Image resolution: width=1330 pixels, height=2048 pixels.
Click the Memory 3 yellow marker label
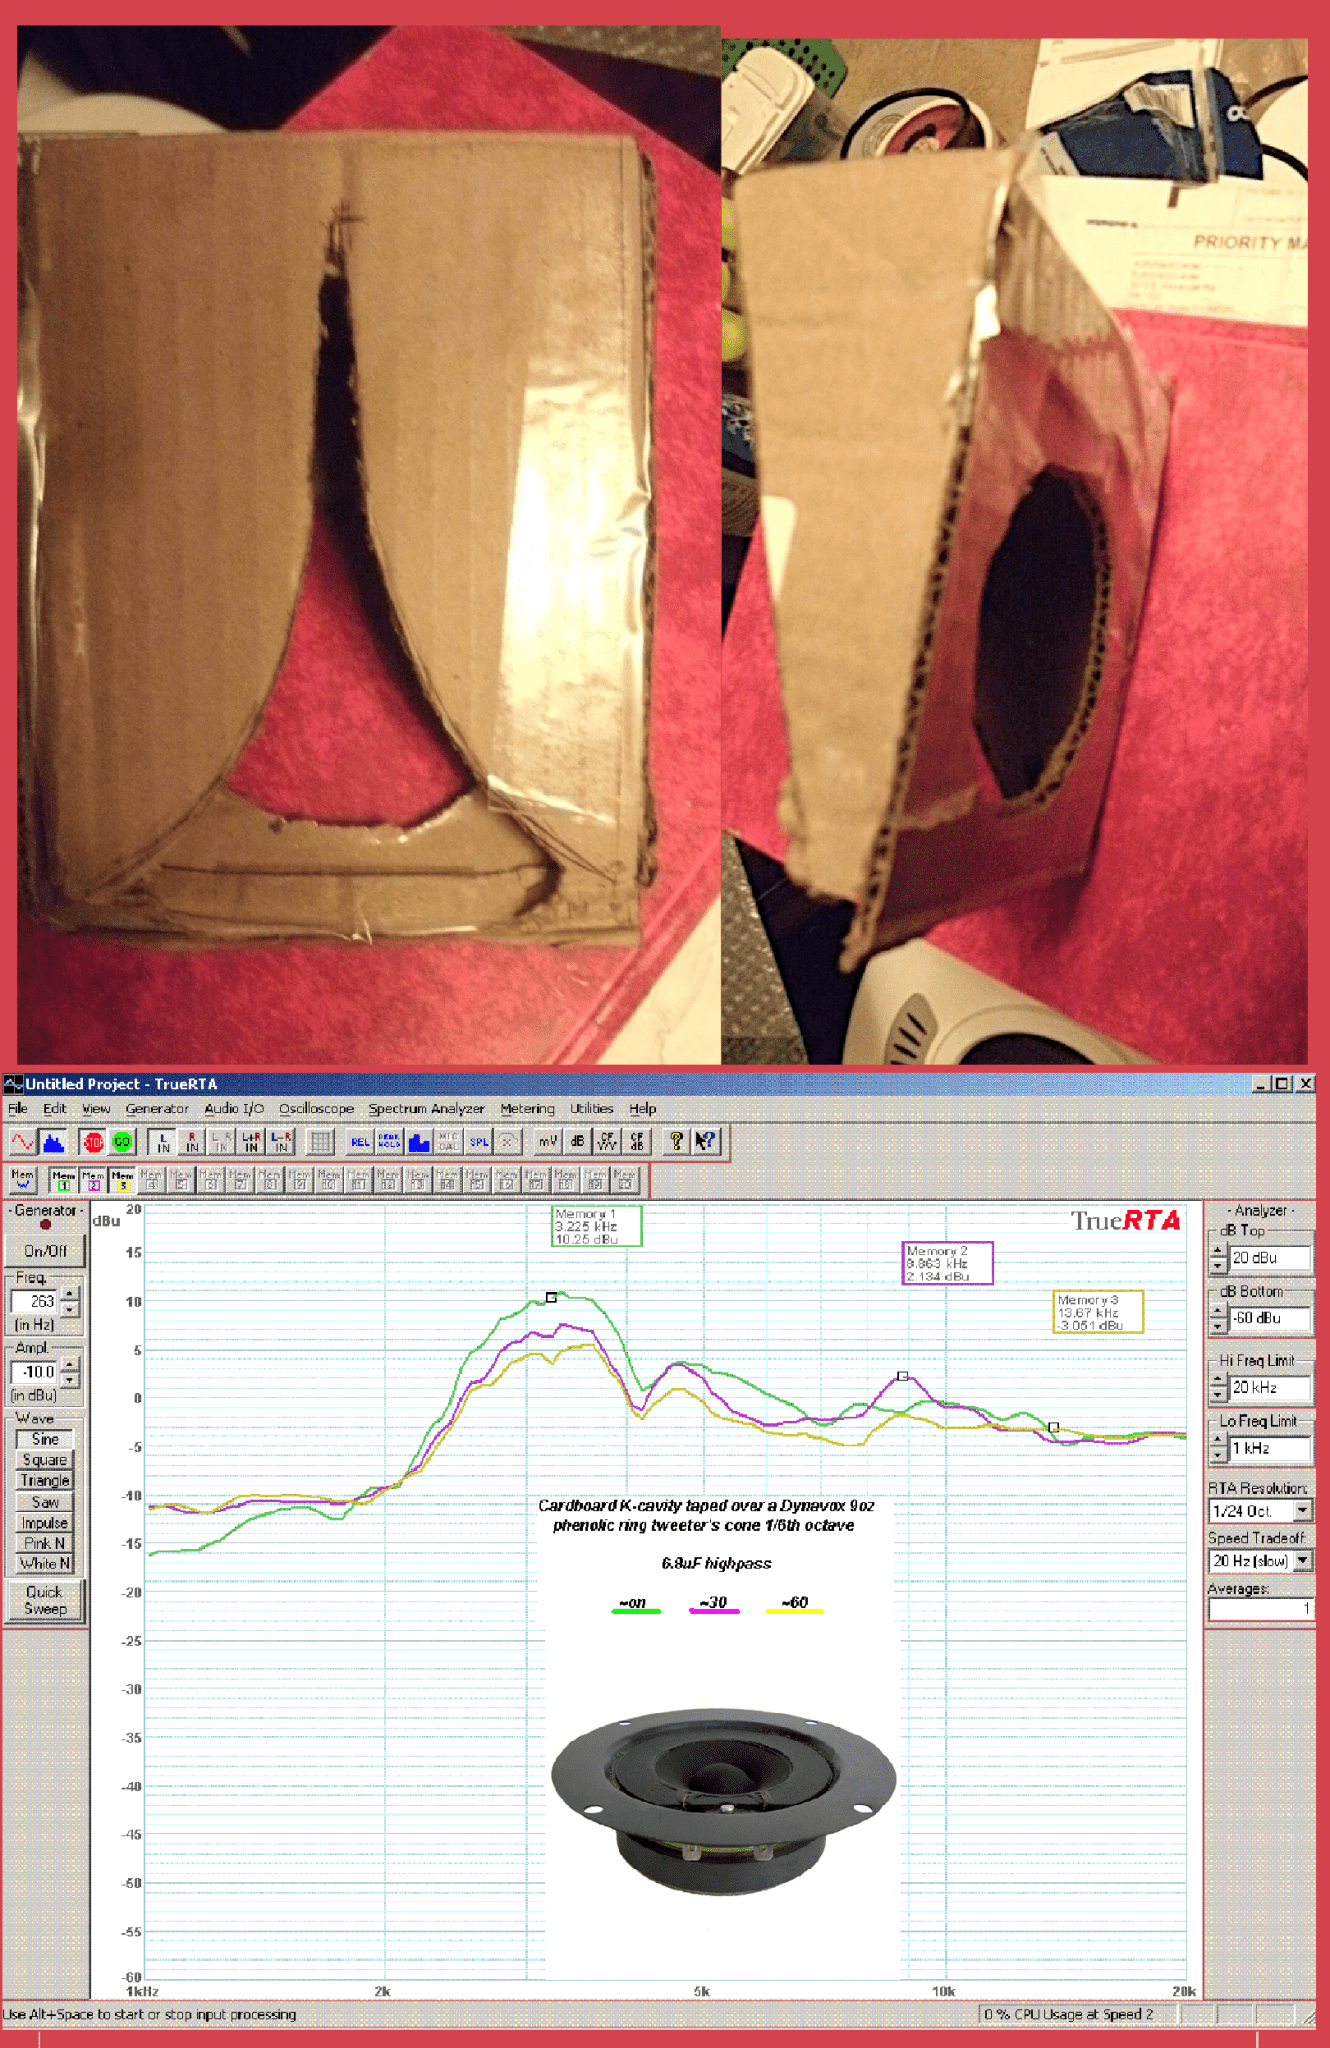(1098, 1312)
